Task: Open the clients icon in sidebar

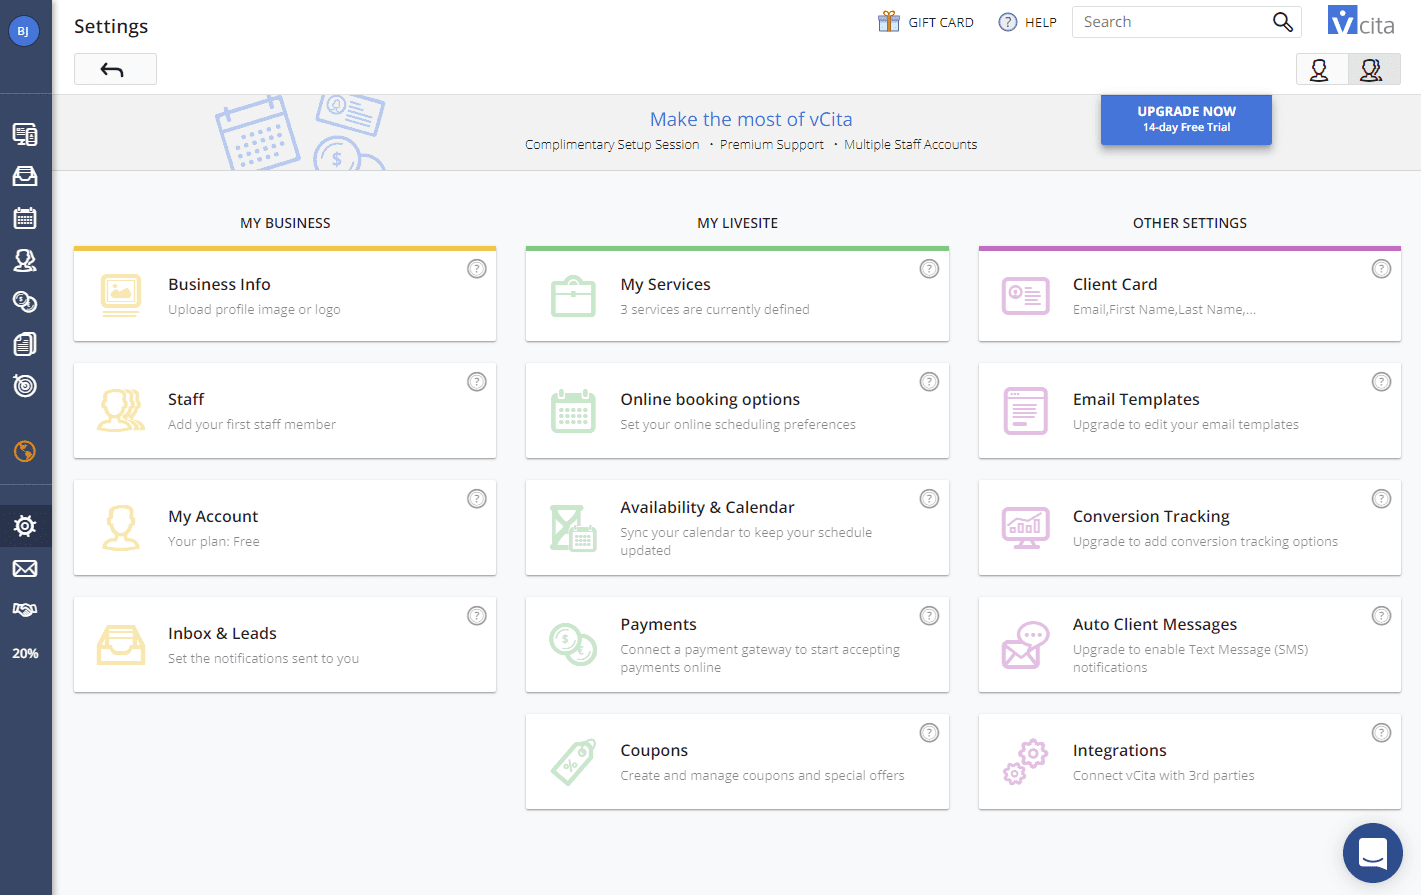Action: (x=25, y=260)
